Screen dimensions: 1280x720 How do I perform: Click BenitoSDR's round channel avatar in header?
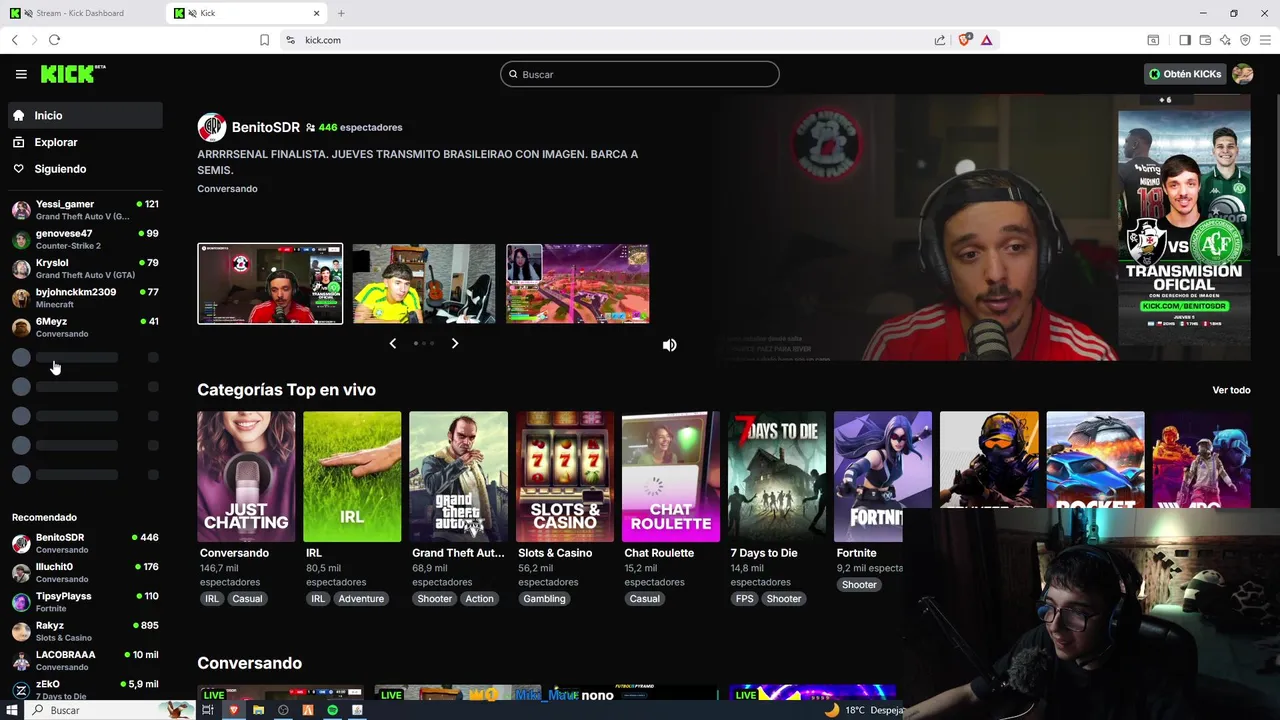click(x=212, y=127)
